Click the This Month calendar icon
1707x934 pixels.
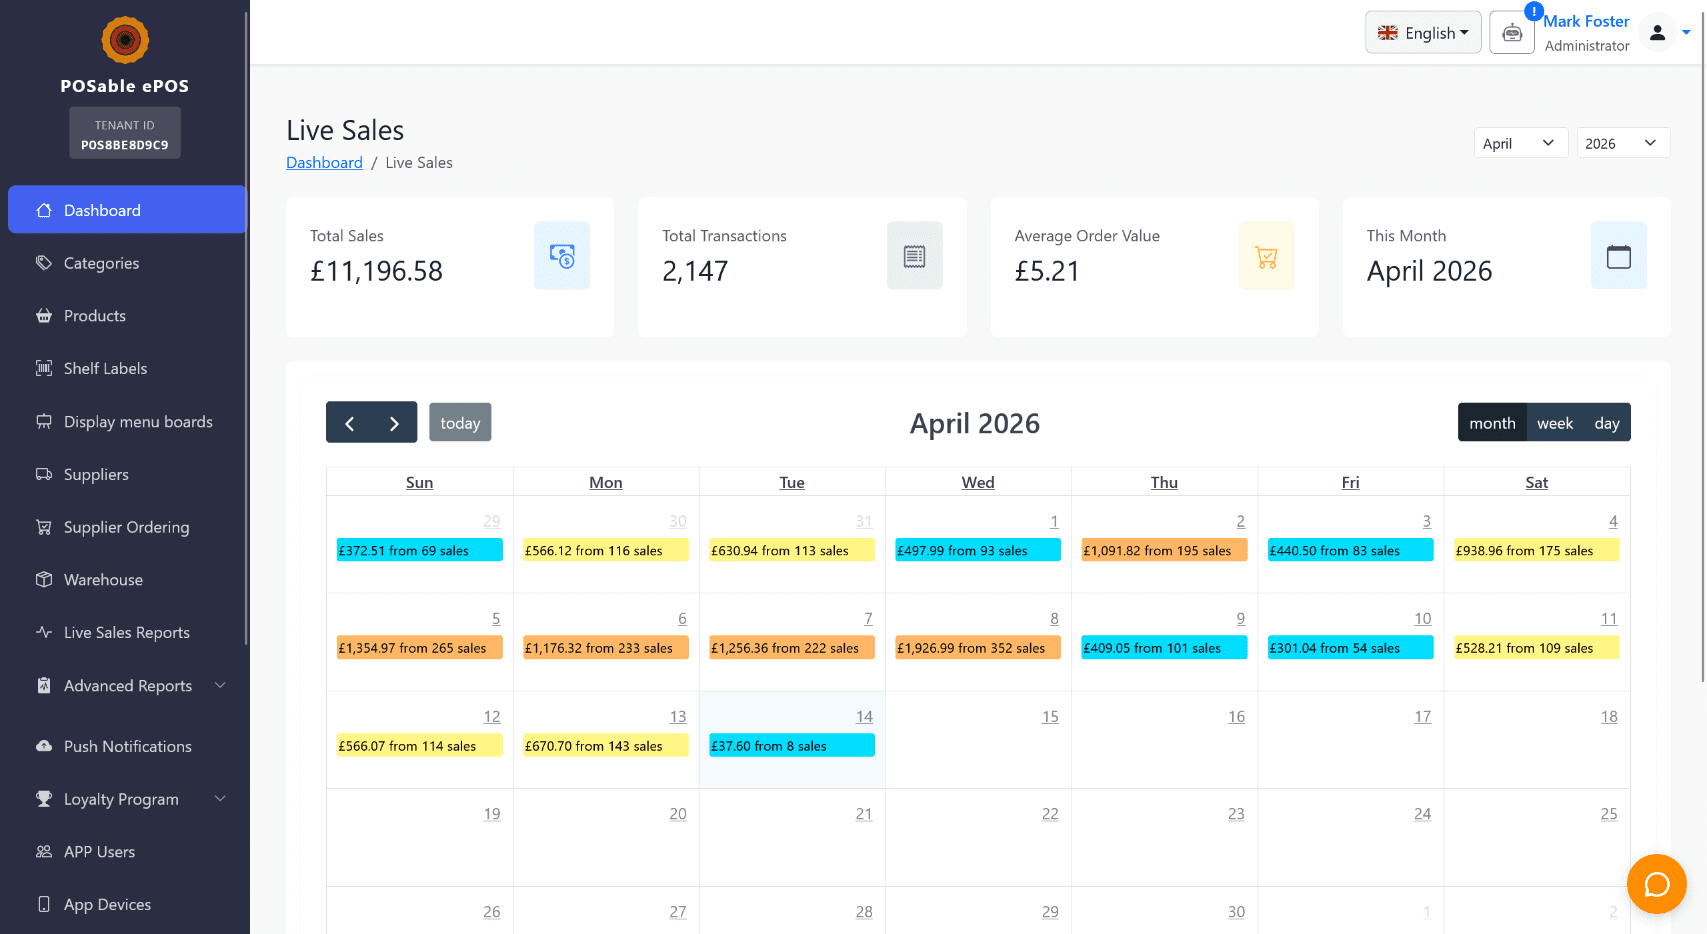(1618, 256)
